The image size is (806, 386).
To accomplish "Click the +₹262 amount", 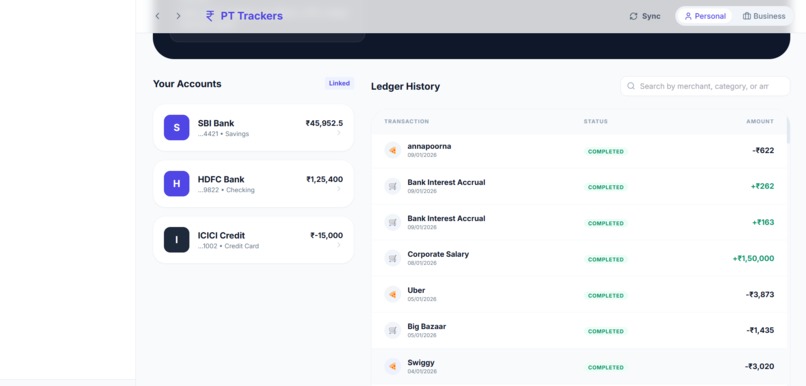I will pos(762,186).
